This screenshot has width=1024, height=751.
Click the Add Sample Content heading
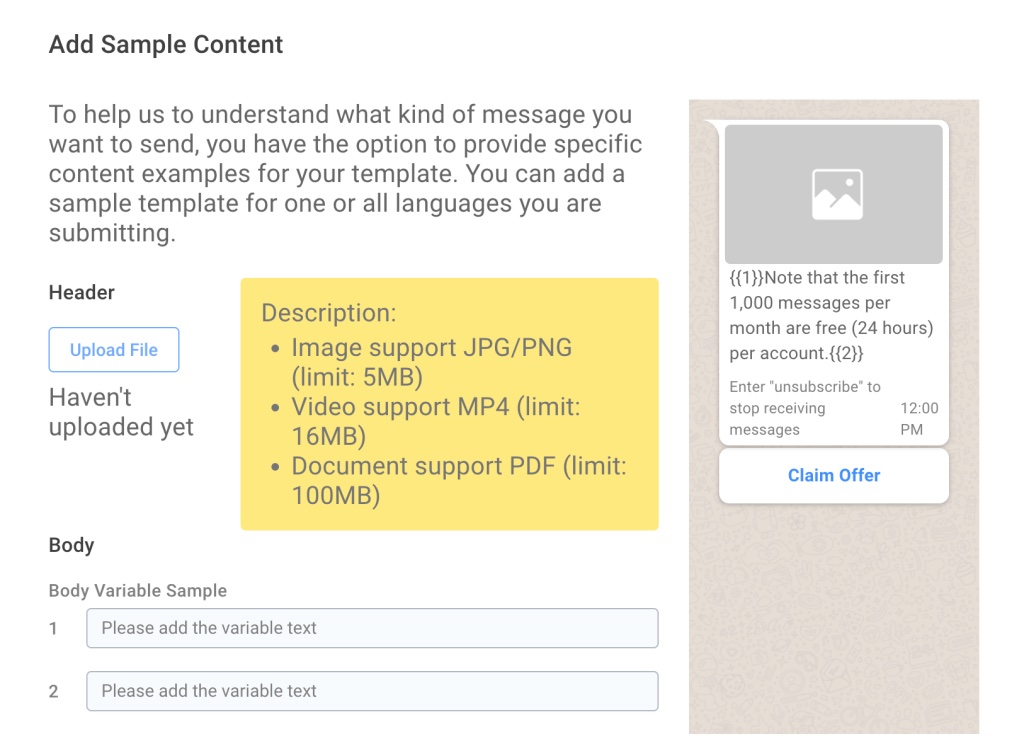coord(166,45)
